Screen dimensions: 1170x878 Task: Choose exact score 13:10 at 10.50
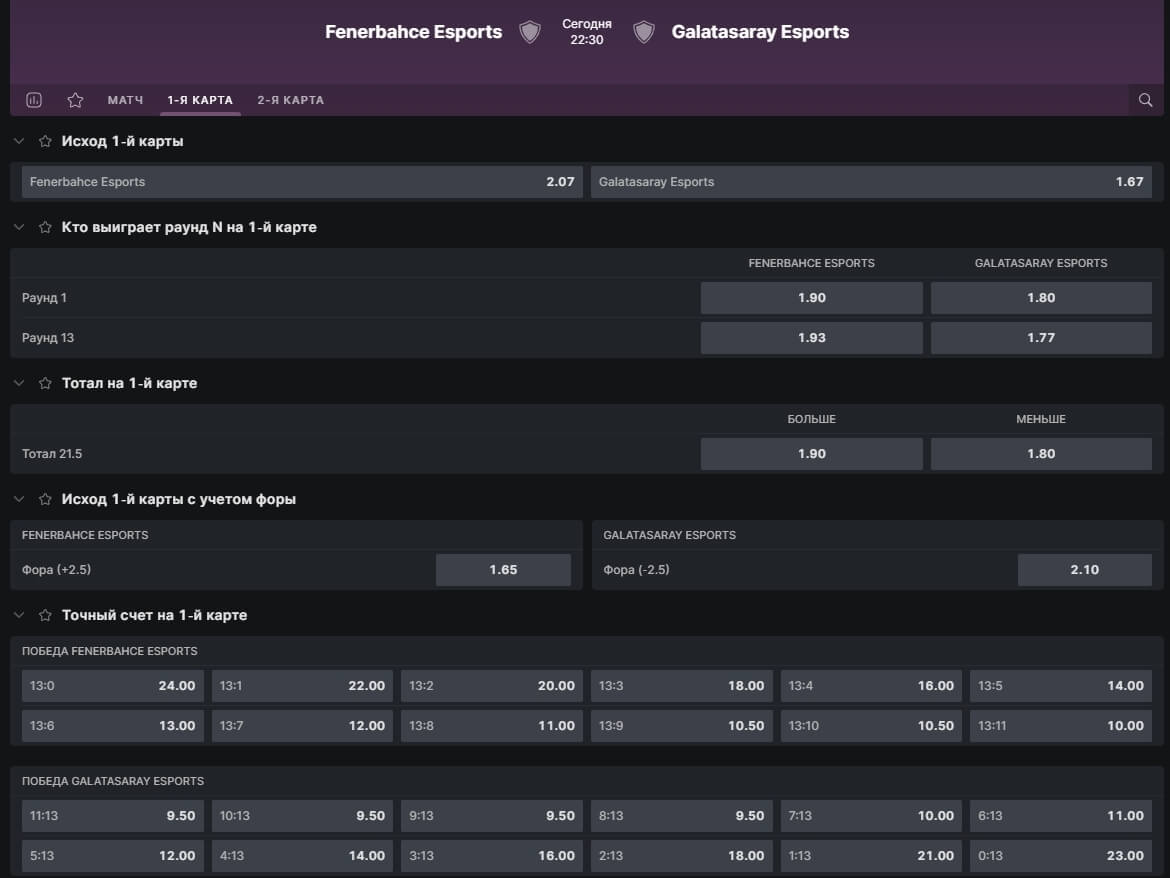coord(871,726)
